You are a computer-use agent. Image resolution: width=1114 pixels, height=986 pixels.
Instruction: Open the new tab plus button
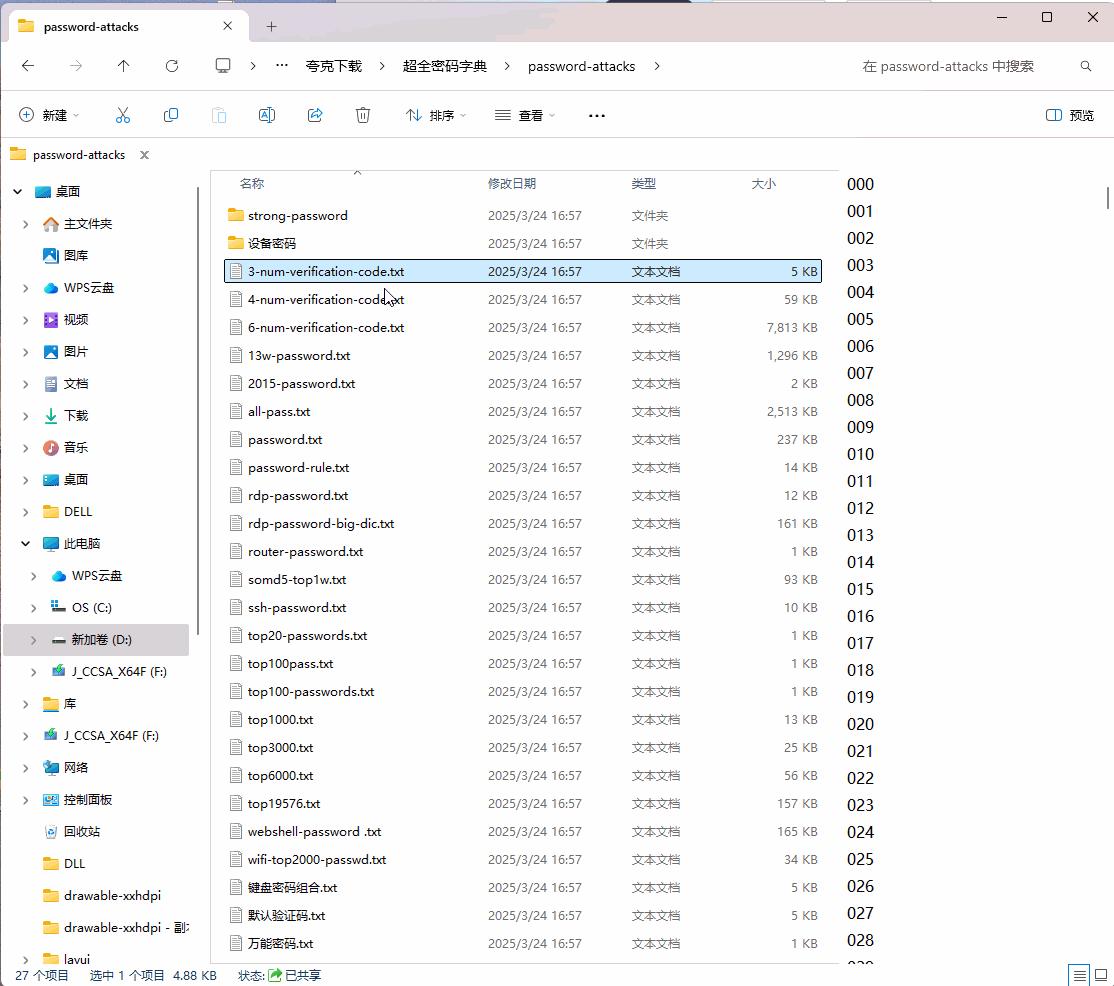coord(271,27)
